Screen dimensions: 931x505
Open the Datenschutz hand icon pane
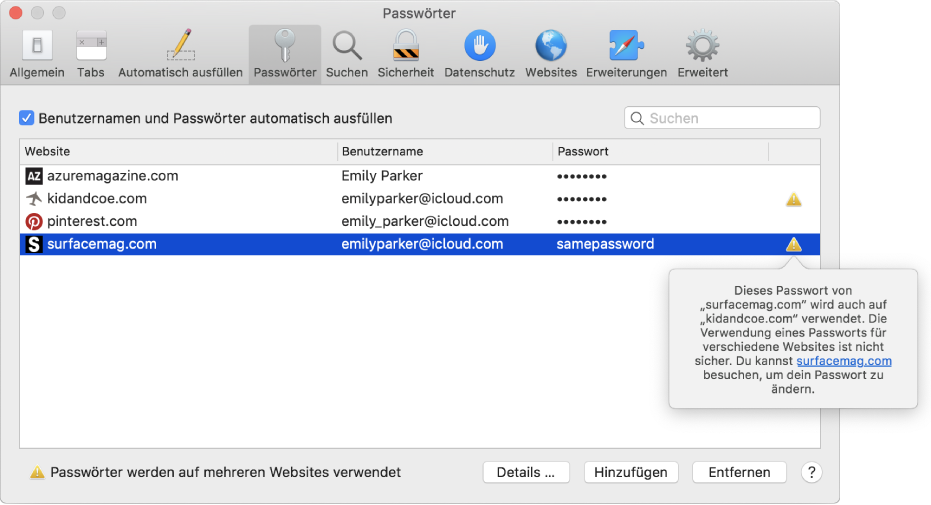pos(479,55)
